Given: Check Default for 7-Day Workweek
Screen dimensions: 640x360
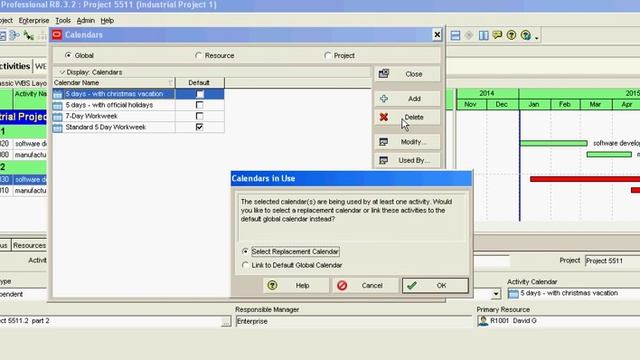Looking at the screenshot, I should [200, 116].
